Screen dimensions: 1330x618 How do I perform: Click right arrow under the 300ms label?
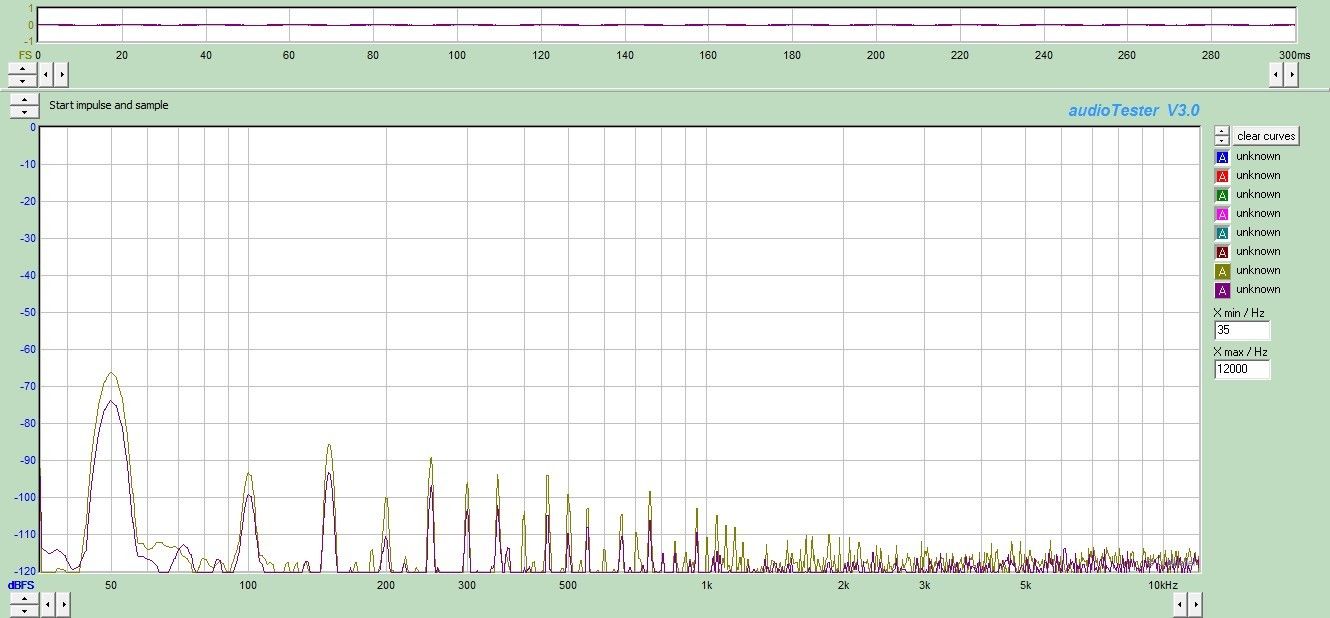coord(1291,74)
